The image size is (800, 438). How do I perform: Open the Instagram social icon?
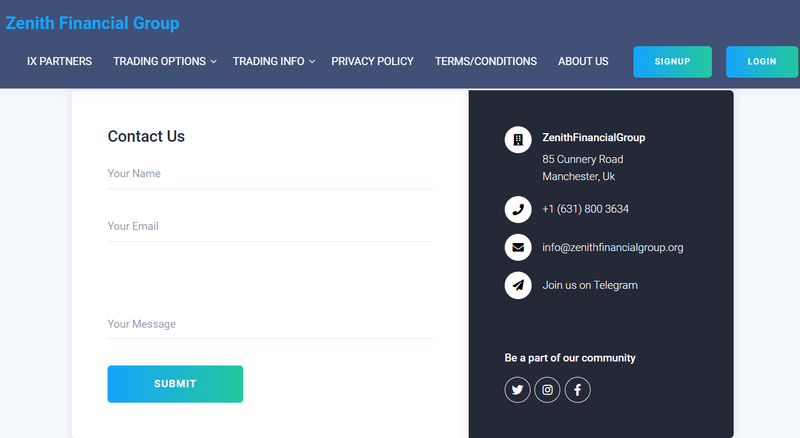547,390
